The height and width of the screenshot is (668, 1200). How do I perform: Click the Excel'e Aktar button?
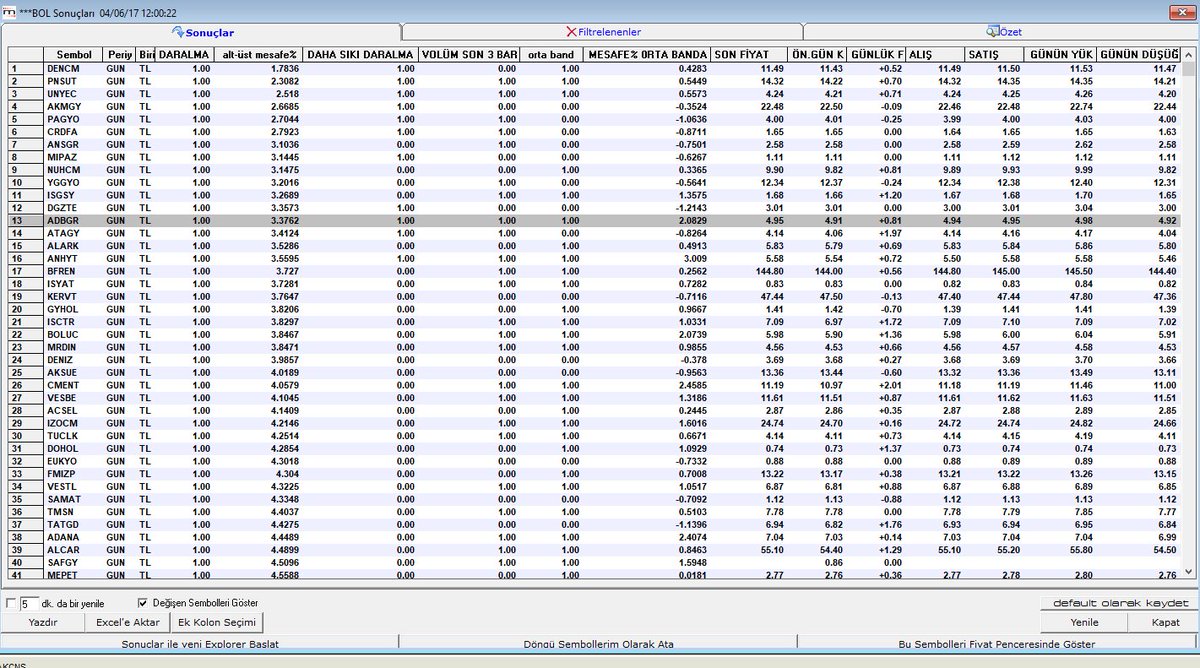point(128,622)
